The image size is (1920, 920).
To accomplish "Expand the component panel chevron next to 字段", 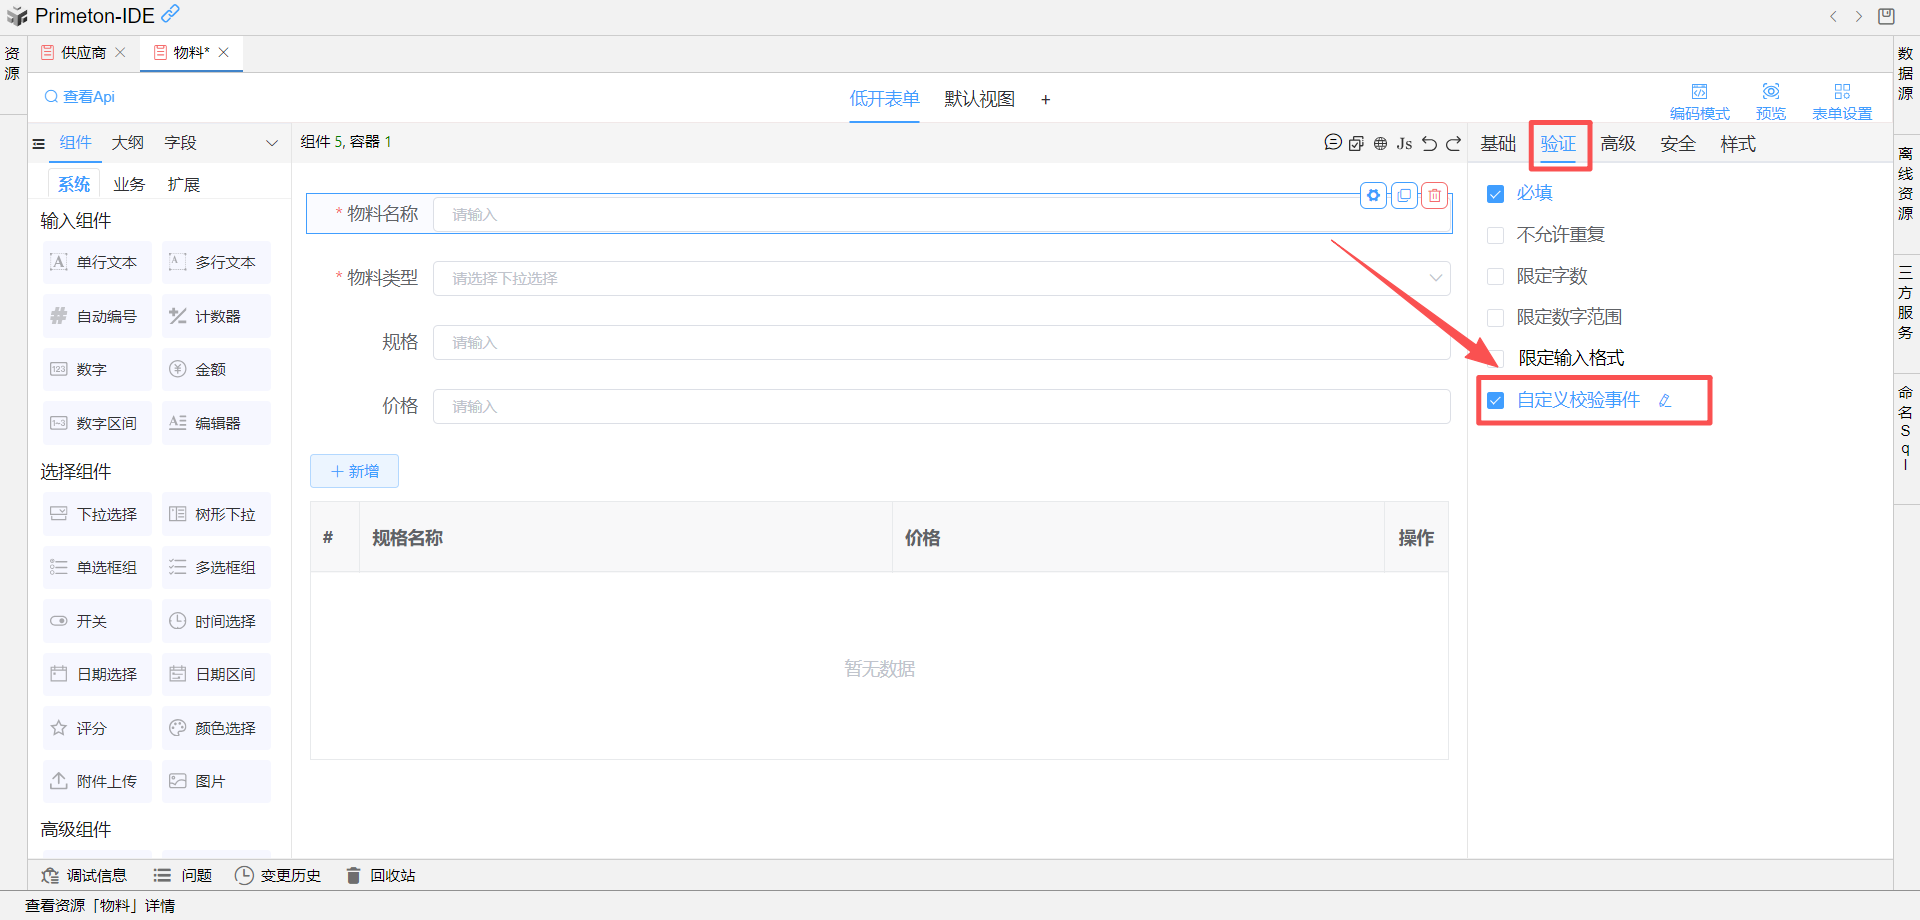I will pos(271,143).
